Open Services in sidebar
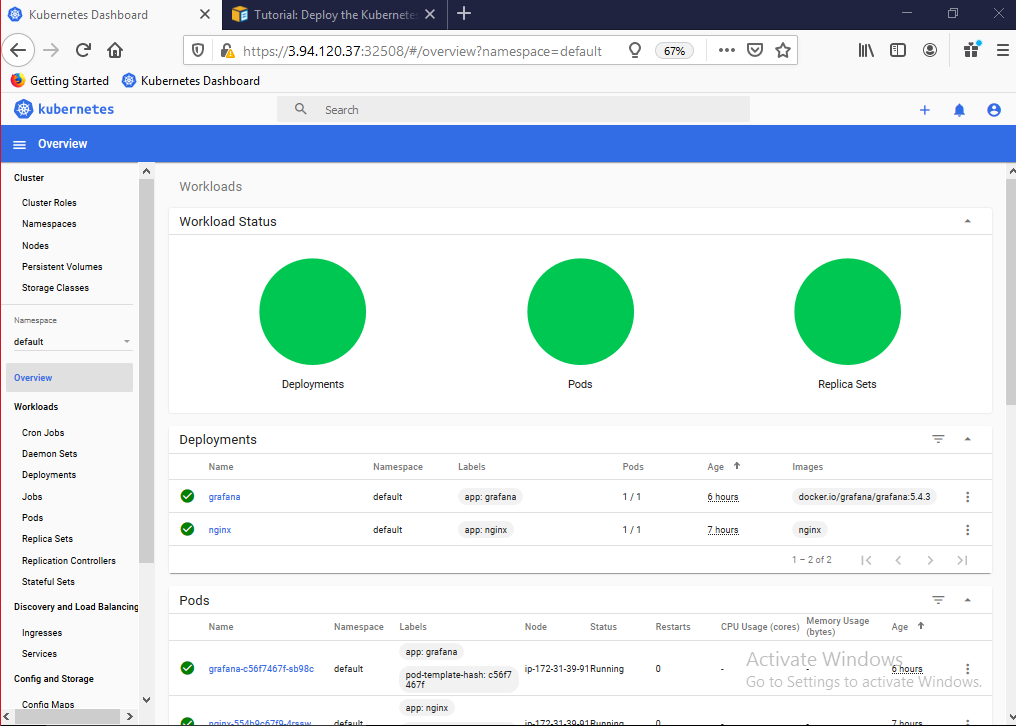1016x726 pixels. [x=40, y=653]
